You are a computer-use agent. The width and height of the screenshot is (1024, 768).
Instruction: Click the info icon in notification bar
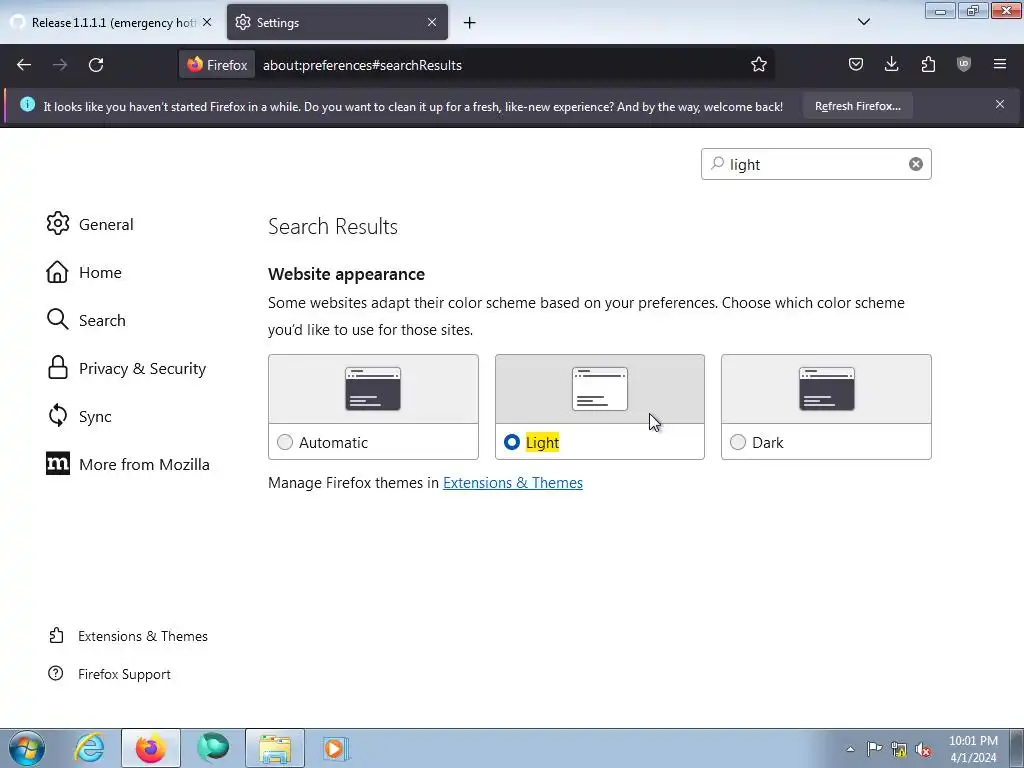[27, 104]
